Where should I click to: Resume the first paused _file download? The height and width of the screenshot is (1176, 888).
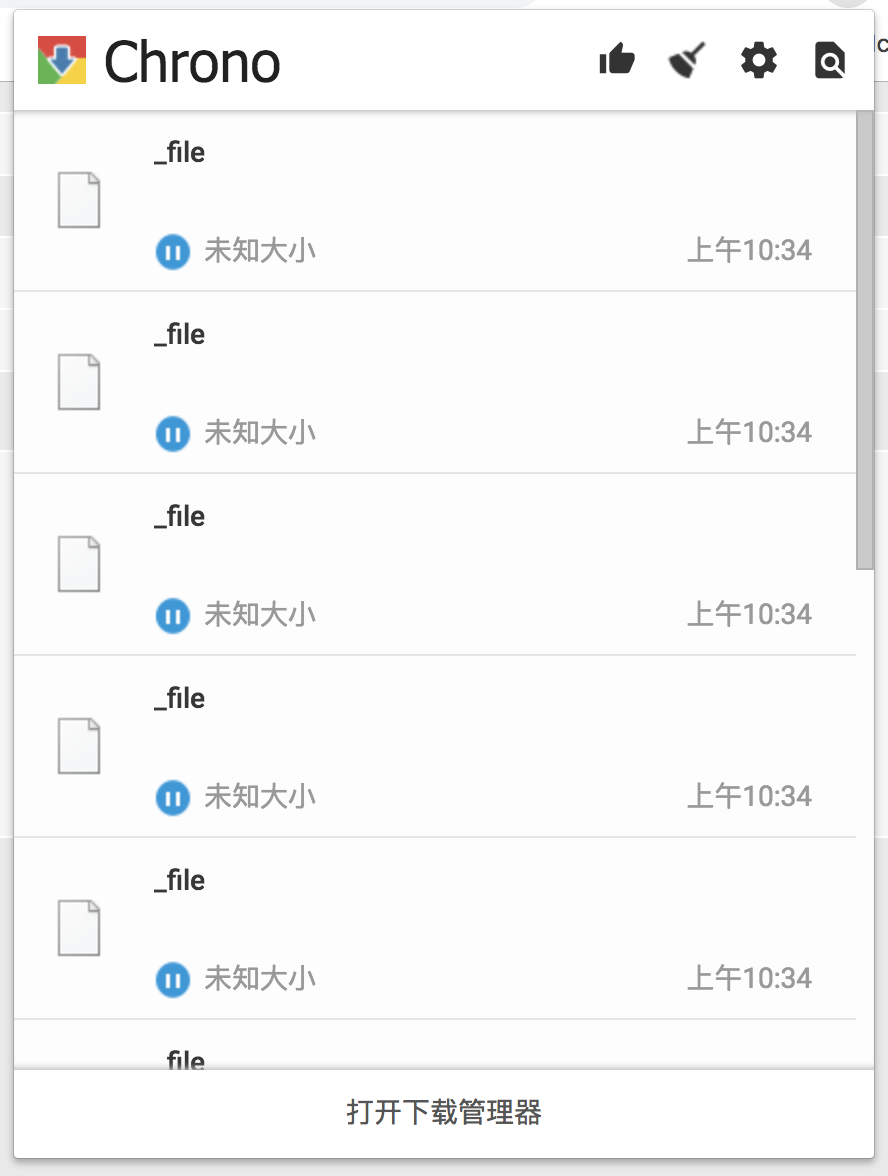[x=172, y=251]
